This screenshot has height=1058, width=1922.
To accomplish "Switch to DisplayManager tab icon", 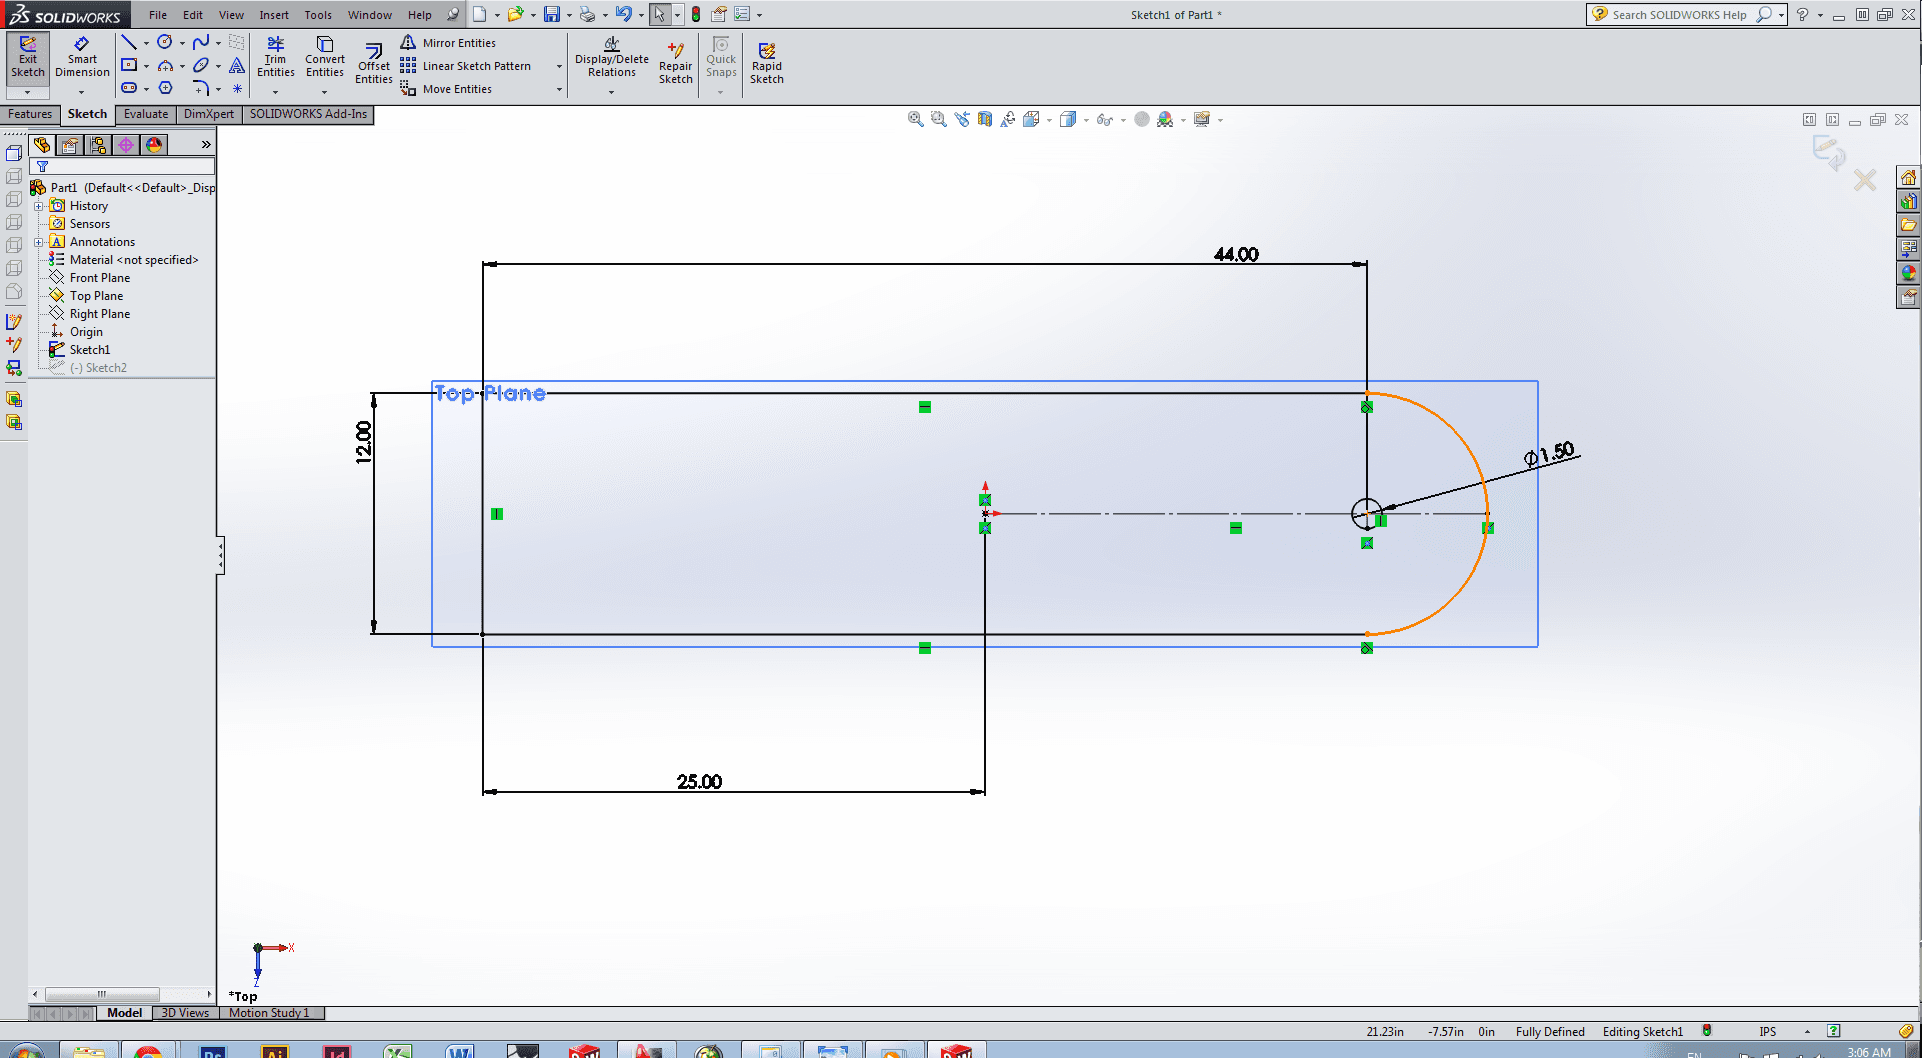I will [154, 145].
